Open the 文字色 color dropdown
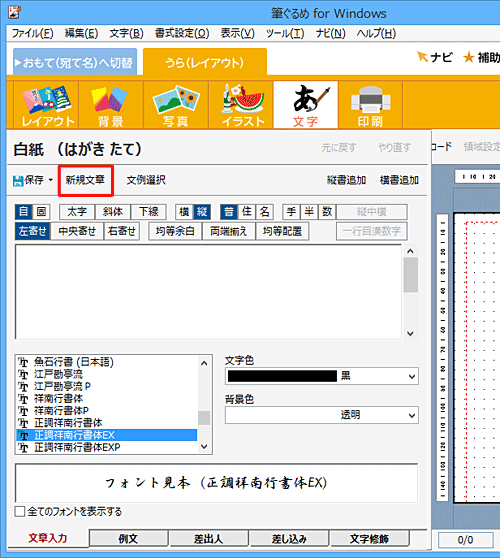The image size is (500, 558). coord(322,376)
